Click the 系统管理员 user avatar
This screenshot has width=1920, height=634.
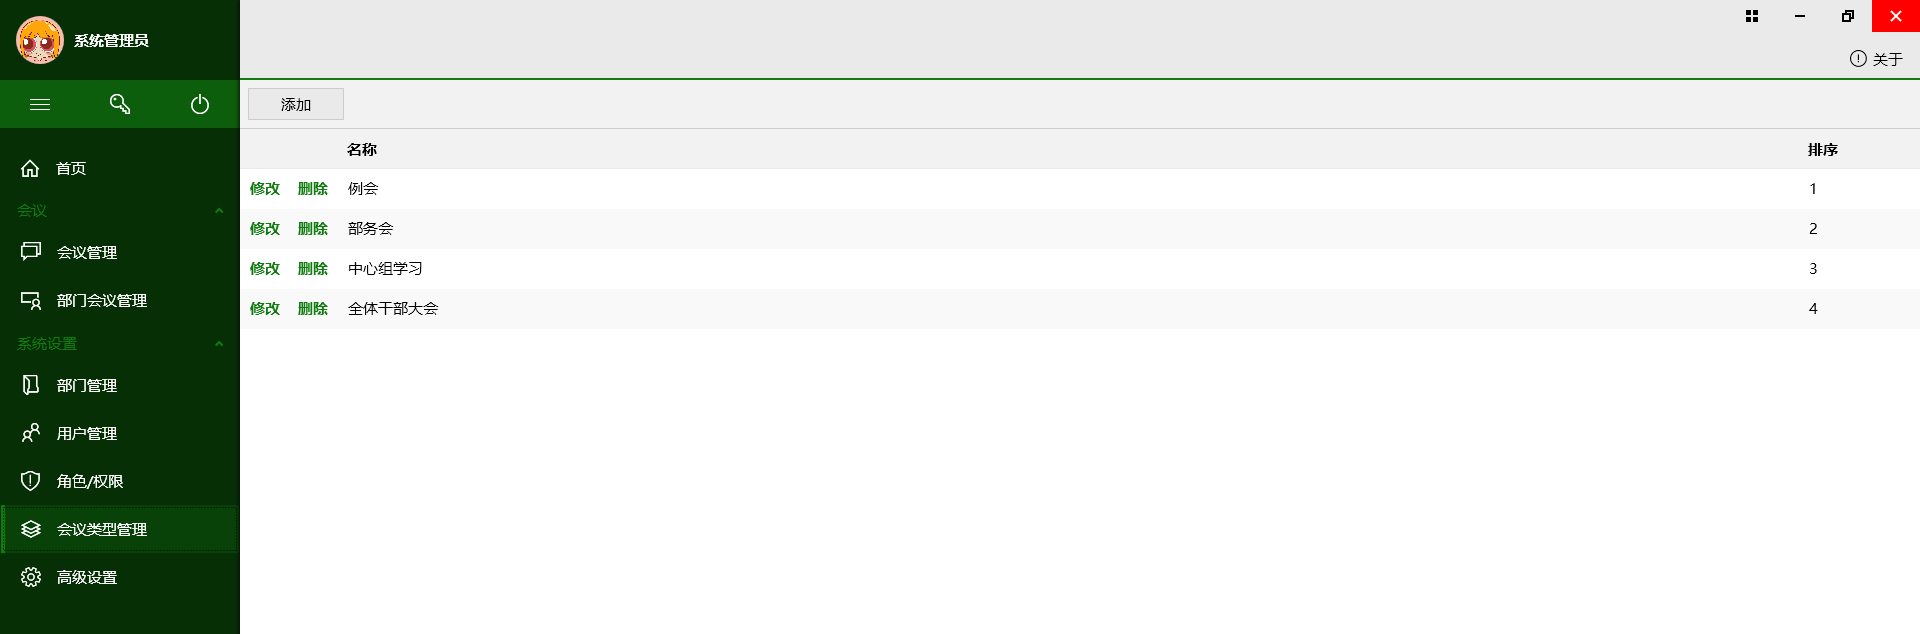coord(40,40)
